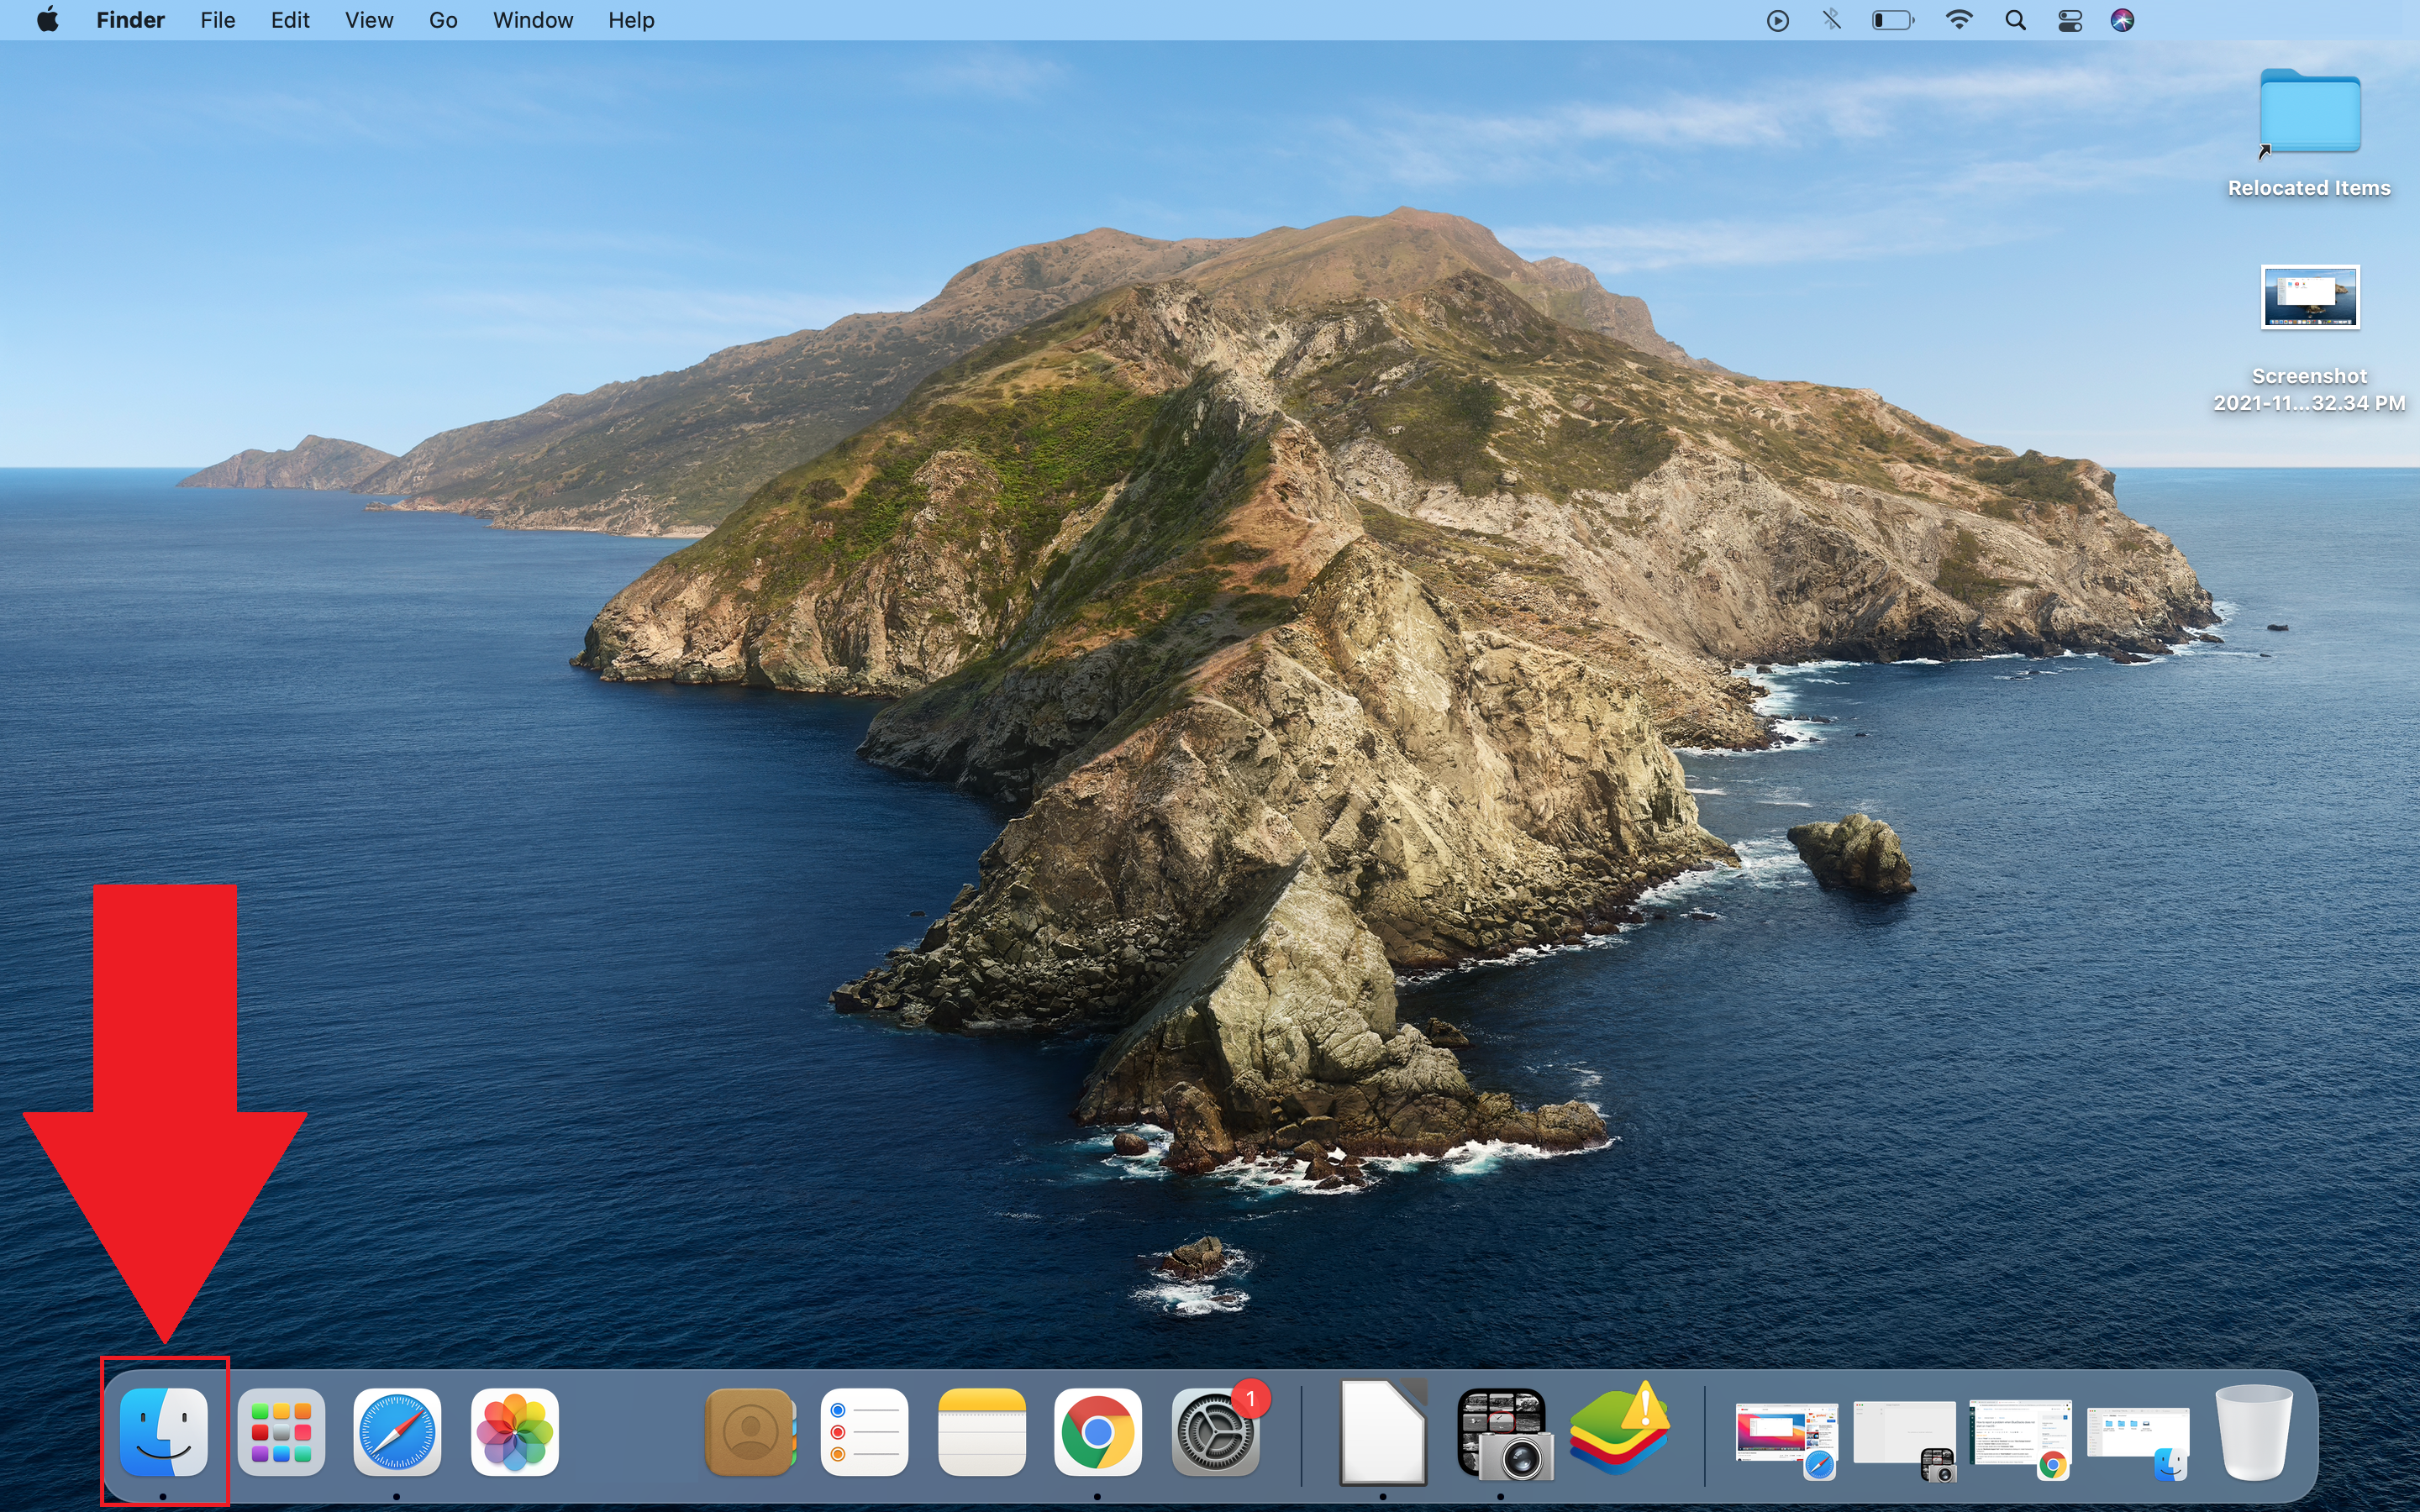Open Finder from the Dock
This screenshot has height=1512, width=2420.
(164, 1431)
